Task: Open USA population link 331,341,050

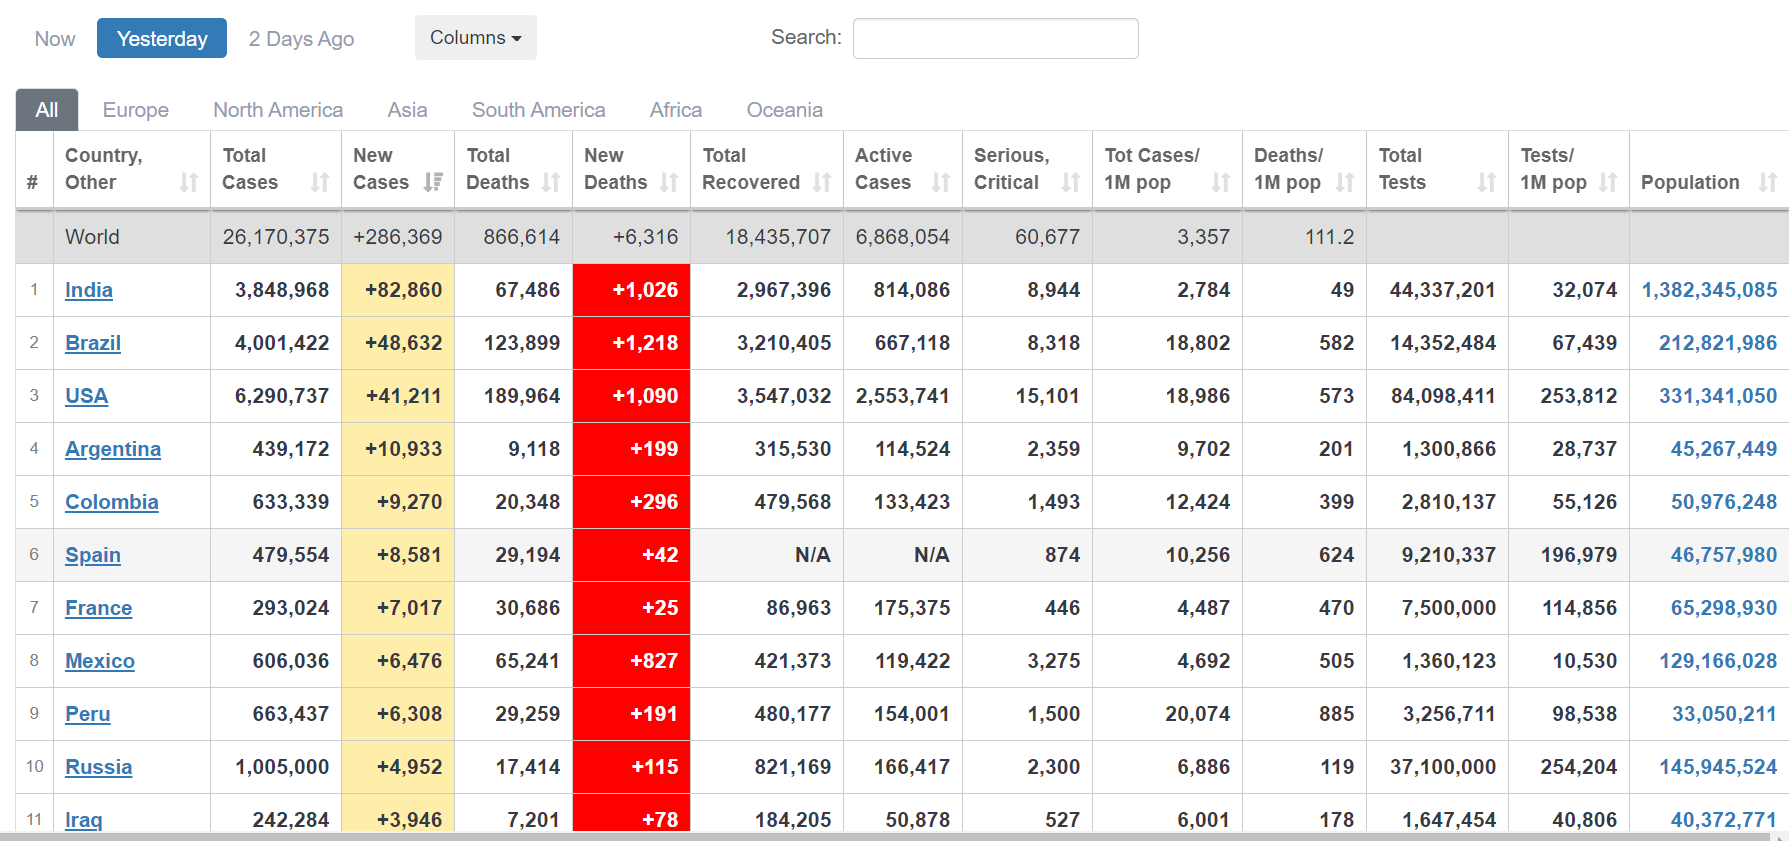Action: (x=1718, y=396)
